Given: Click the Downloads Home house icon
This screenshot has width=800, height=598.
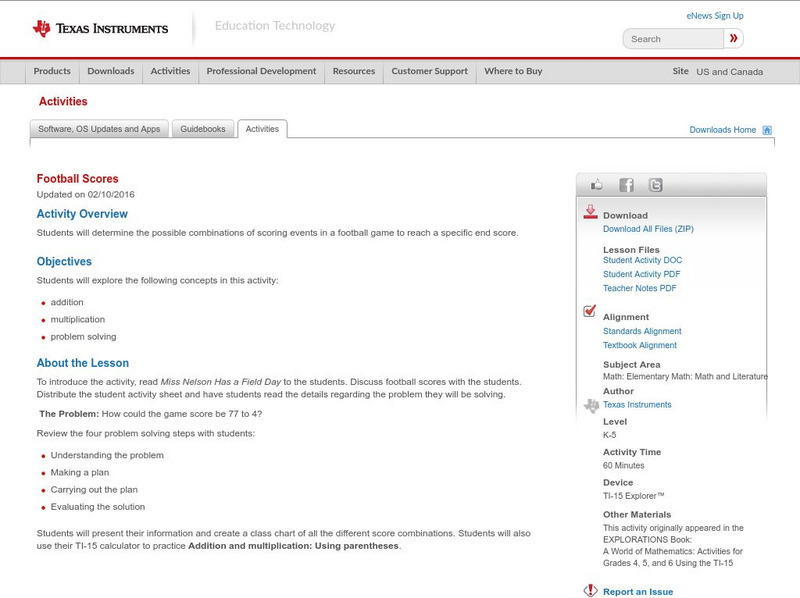Looking at the screenshot, I should tap(767, 130).
